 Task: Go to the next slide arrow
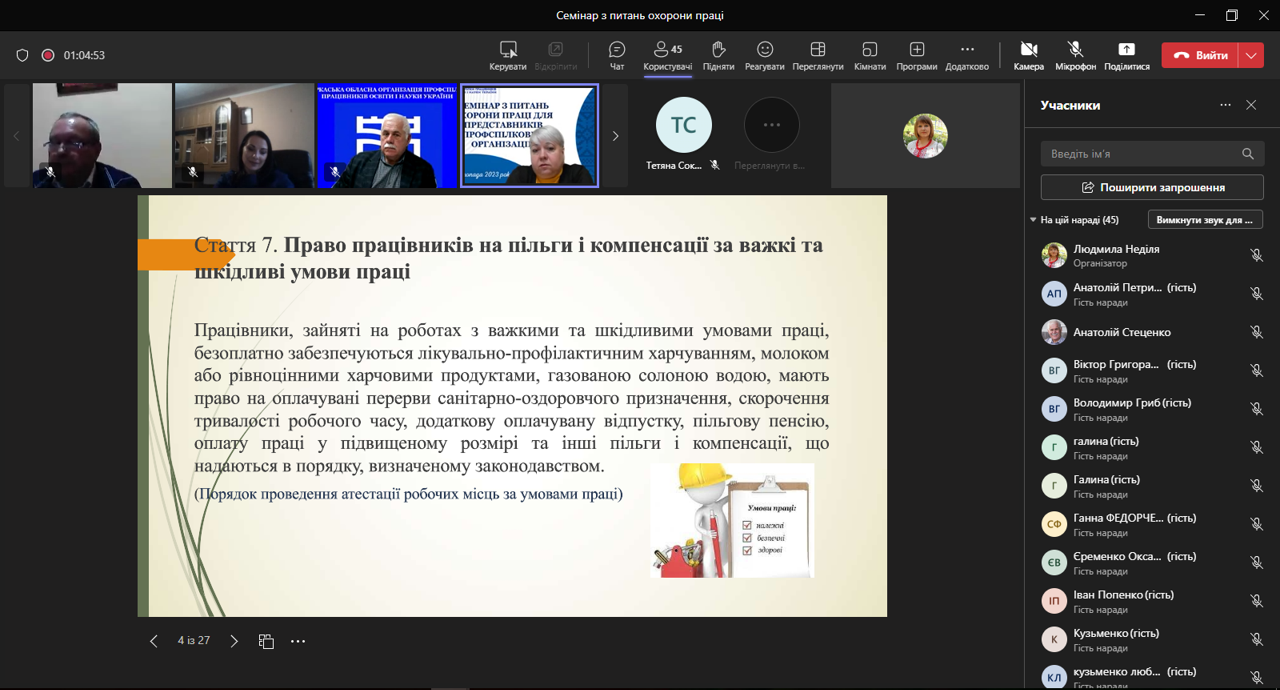tap(234, 641)
